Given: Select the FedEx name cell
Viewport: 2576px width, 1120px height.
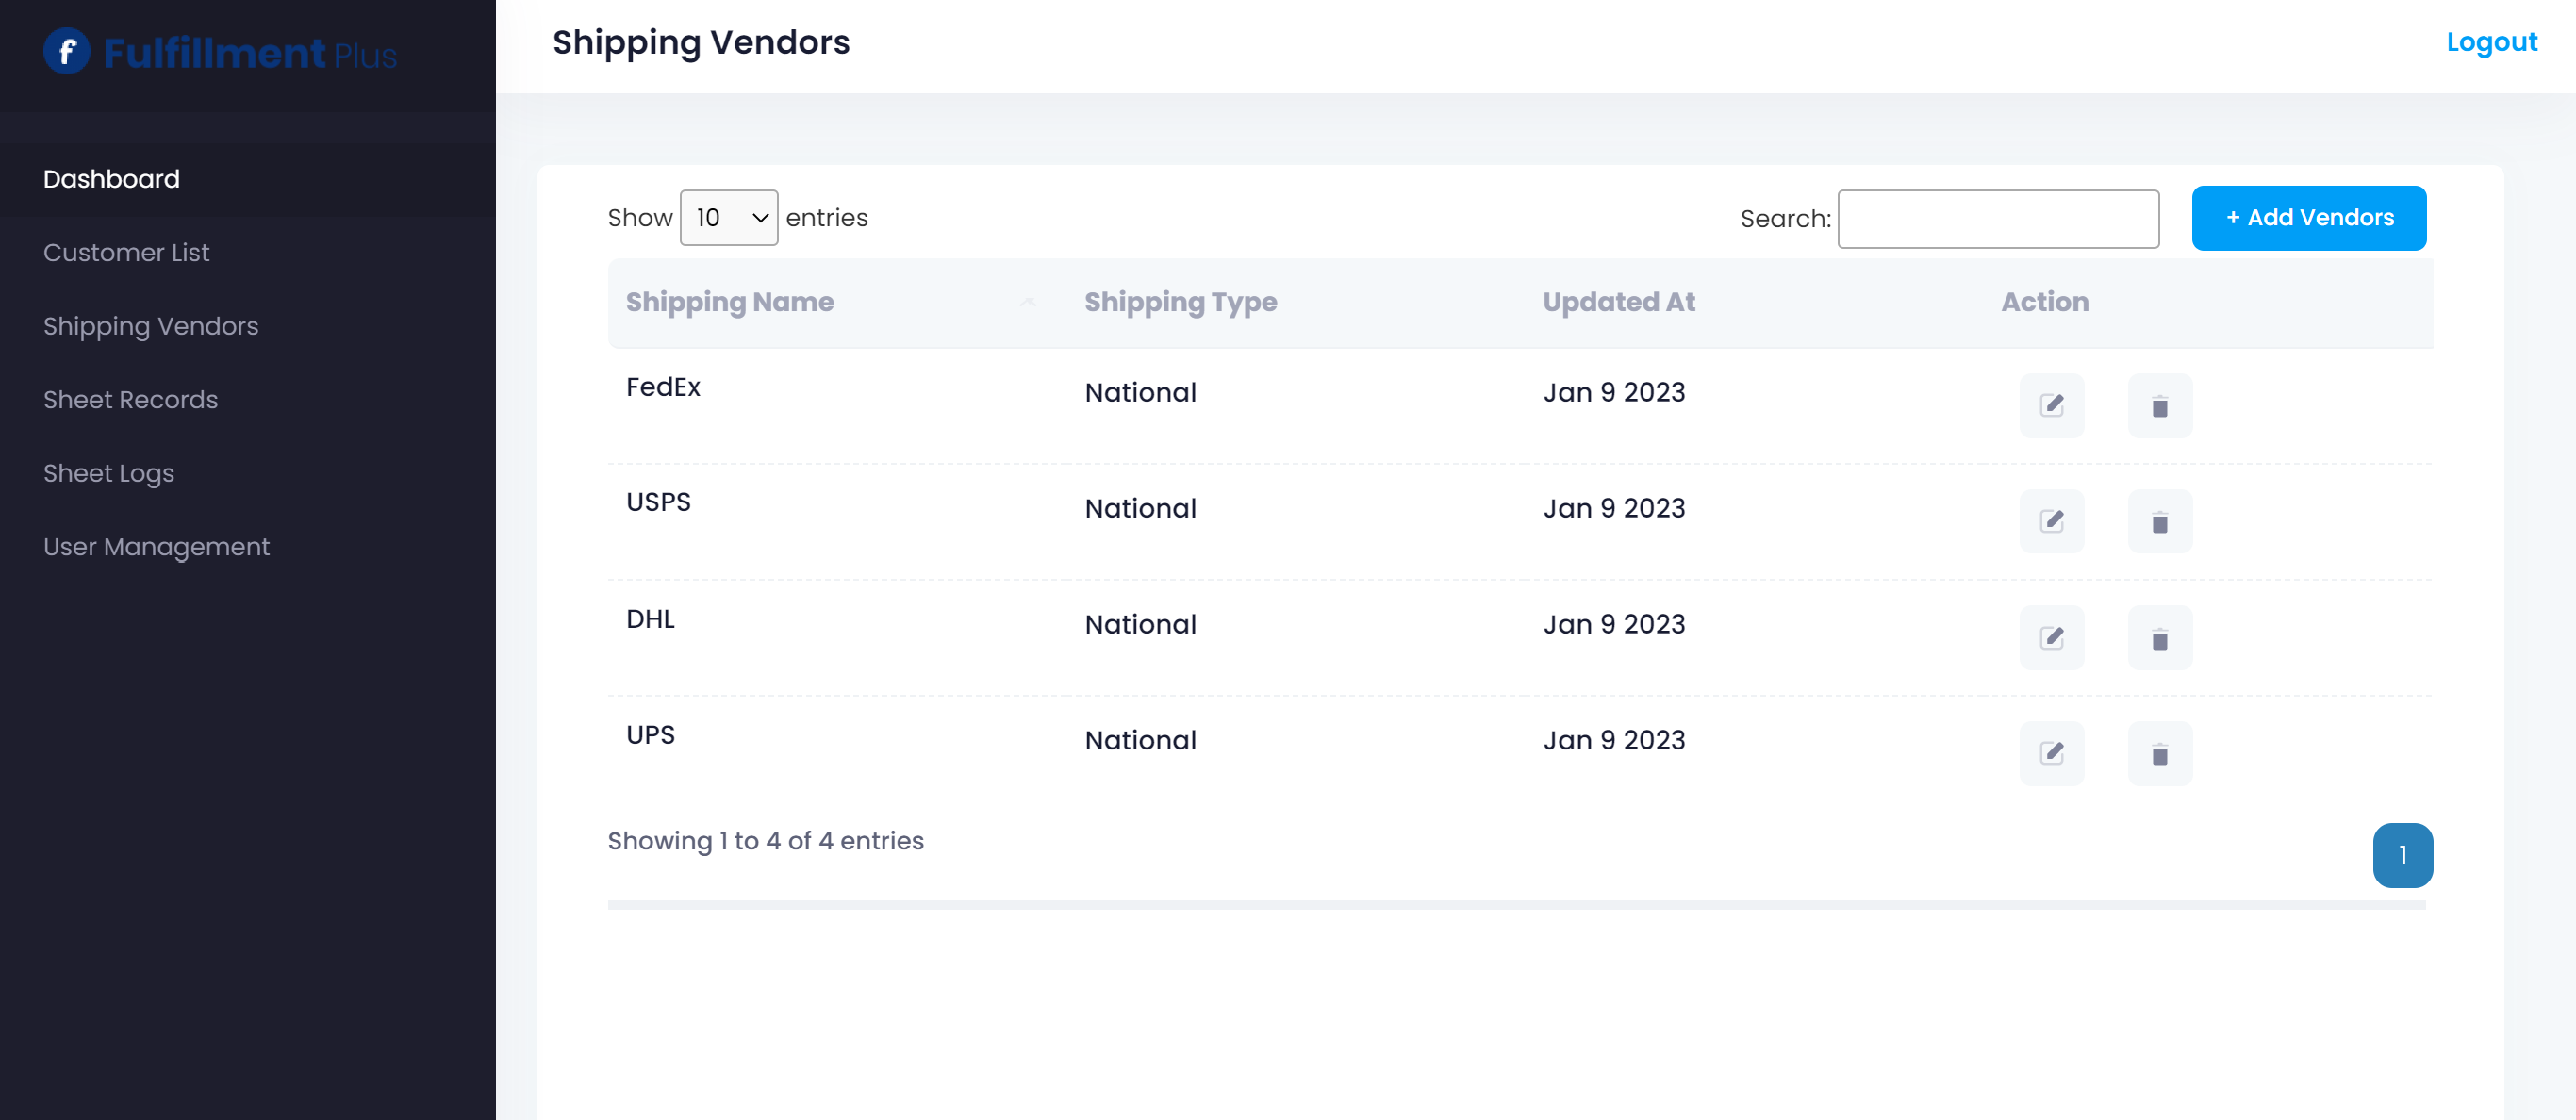Looking at the screenshot, I should (663, 387).
